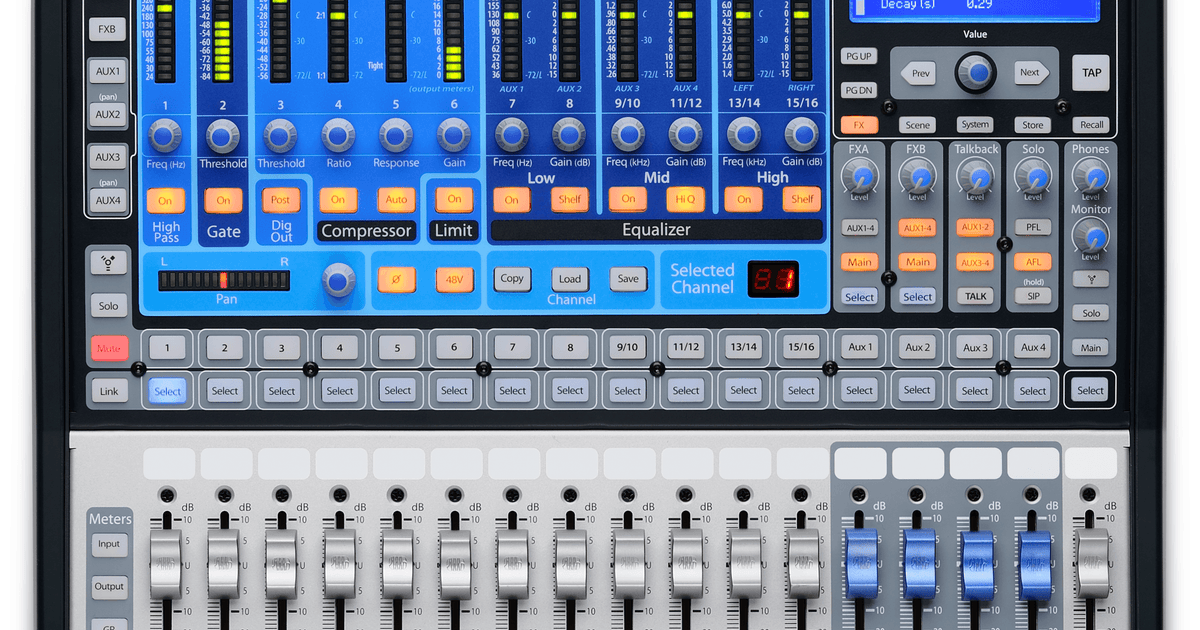Enable 48V phantom power

pyautogui.click(x=453, y=279)
